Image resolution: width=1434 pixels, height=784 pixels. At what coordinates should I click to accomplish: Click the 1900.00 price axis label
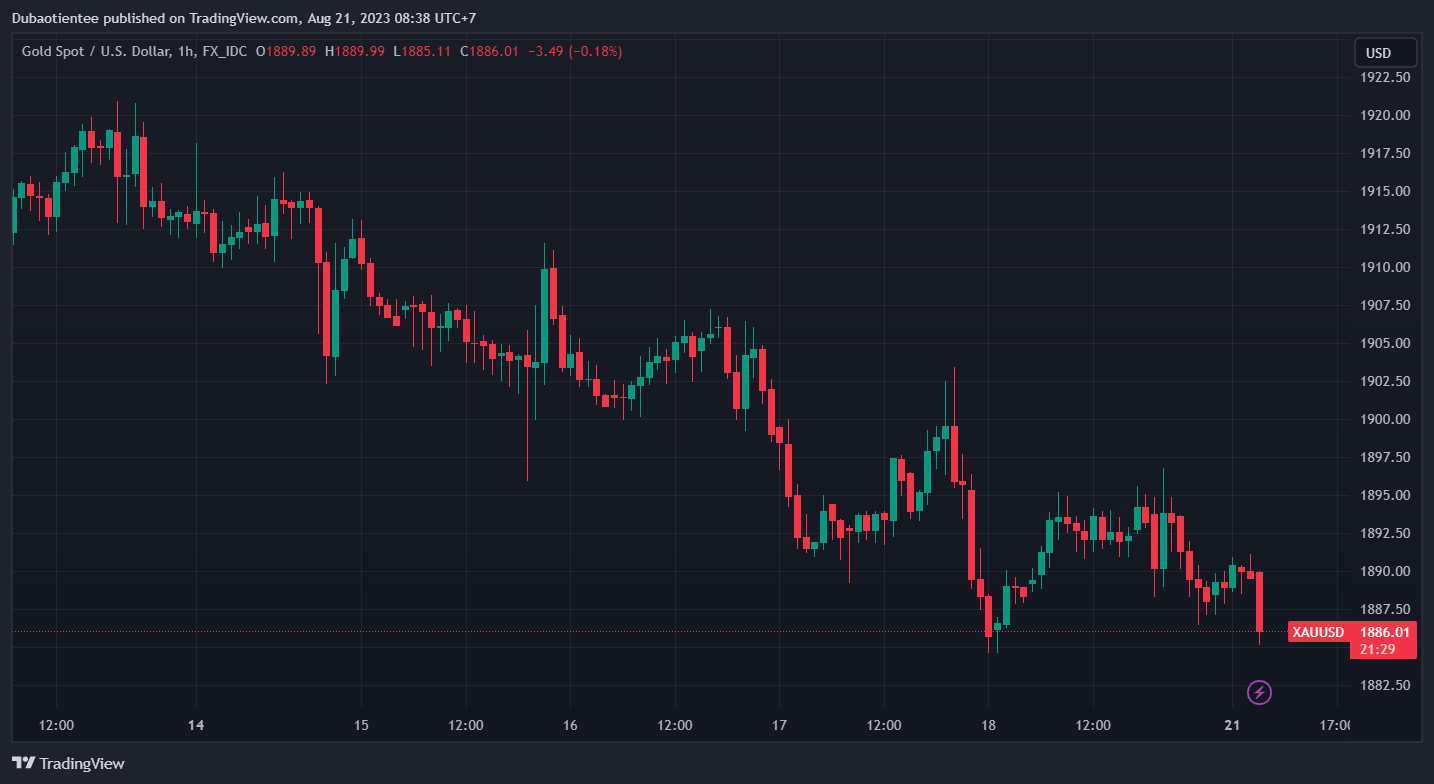coord(1384,419)
